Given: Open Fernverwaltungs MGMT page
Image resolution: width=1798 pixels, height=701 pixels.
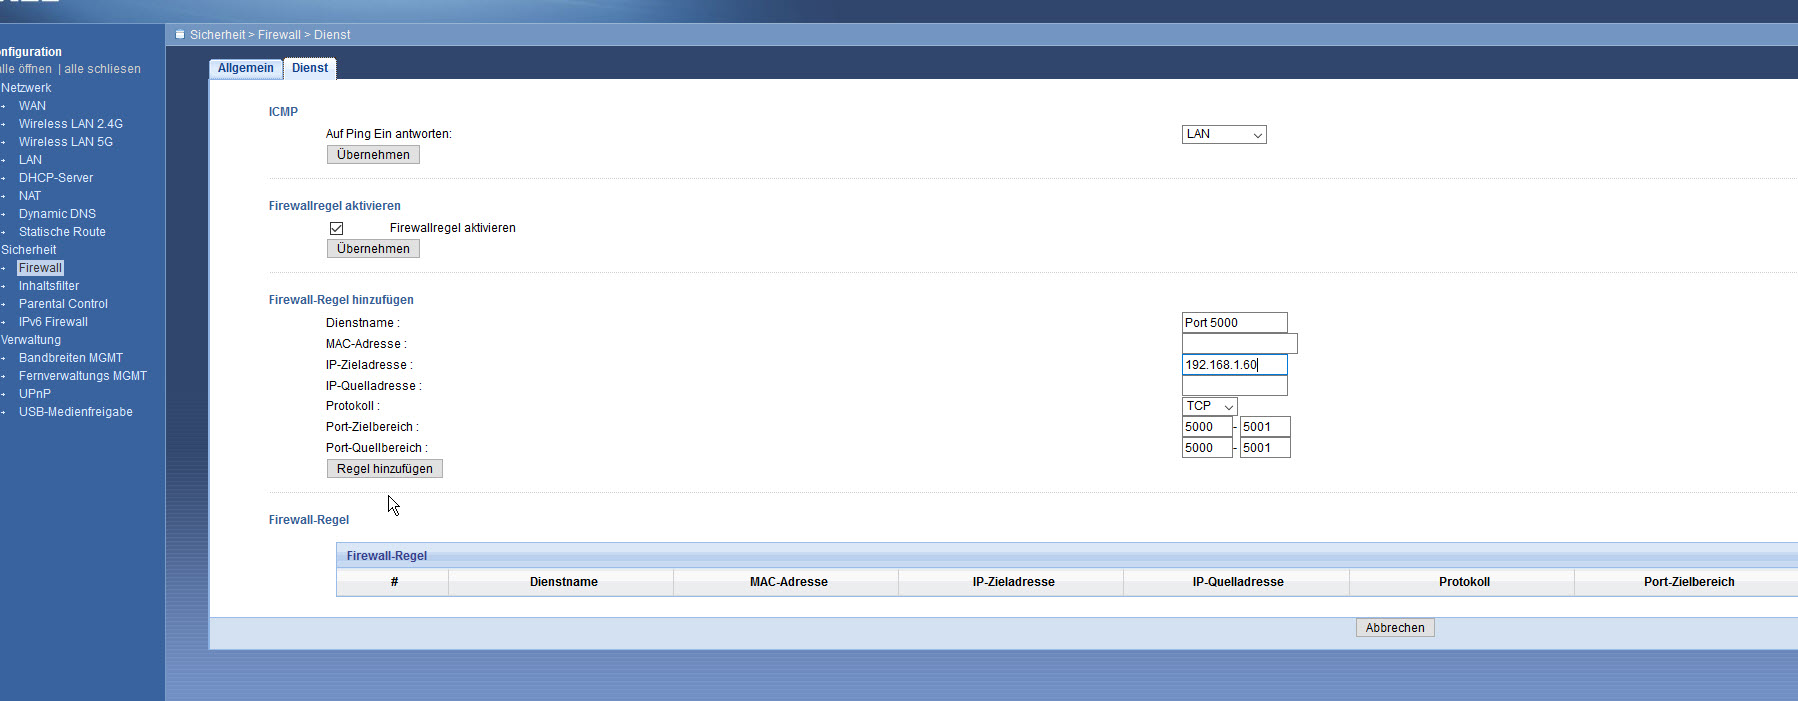Looking at the screenshot, I should click(x=83, y=376).
